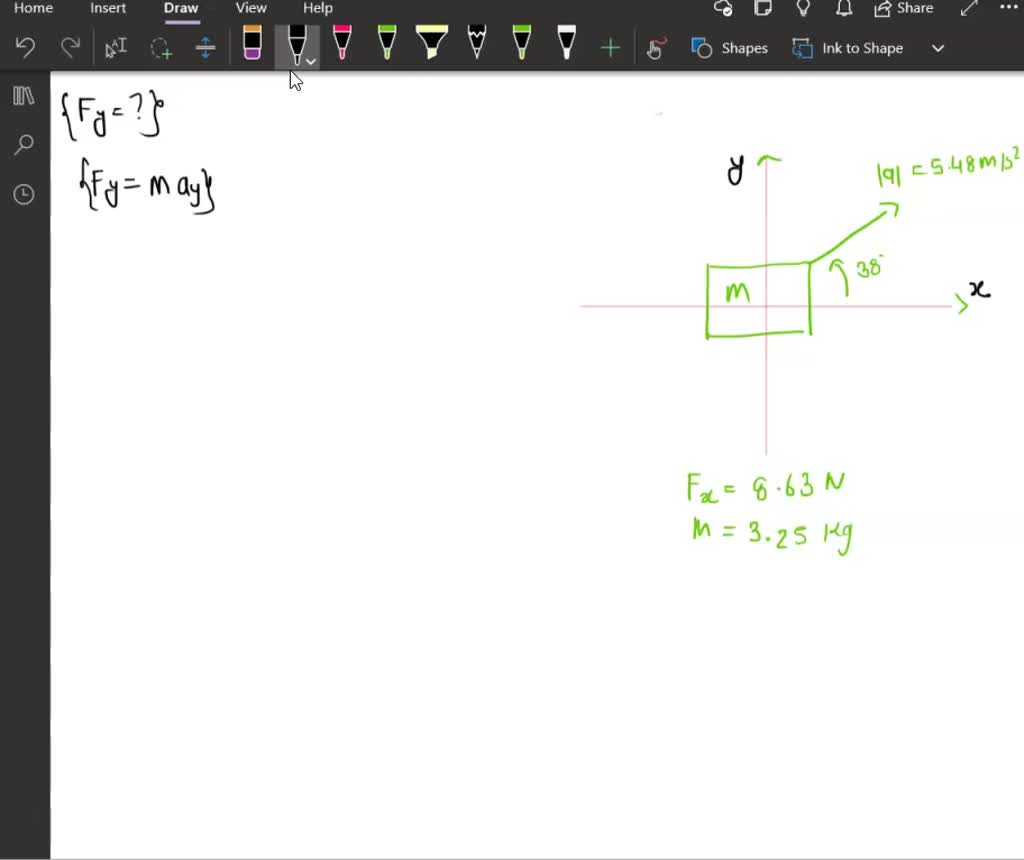Screen dimensions: 1024x860
Task: Click the Ink to Shape tool
Action: click(x=847, y=47)
